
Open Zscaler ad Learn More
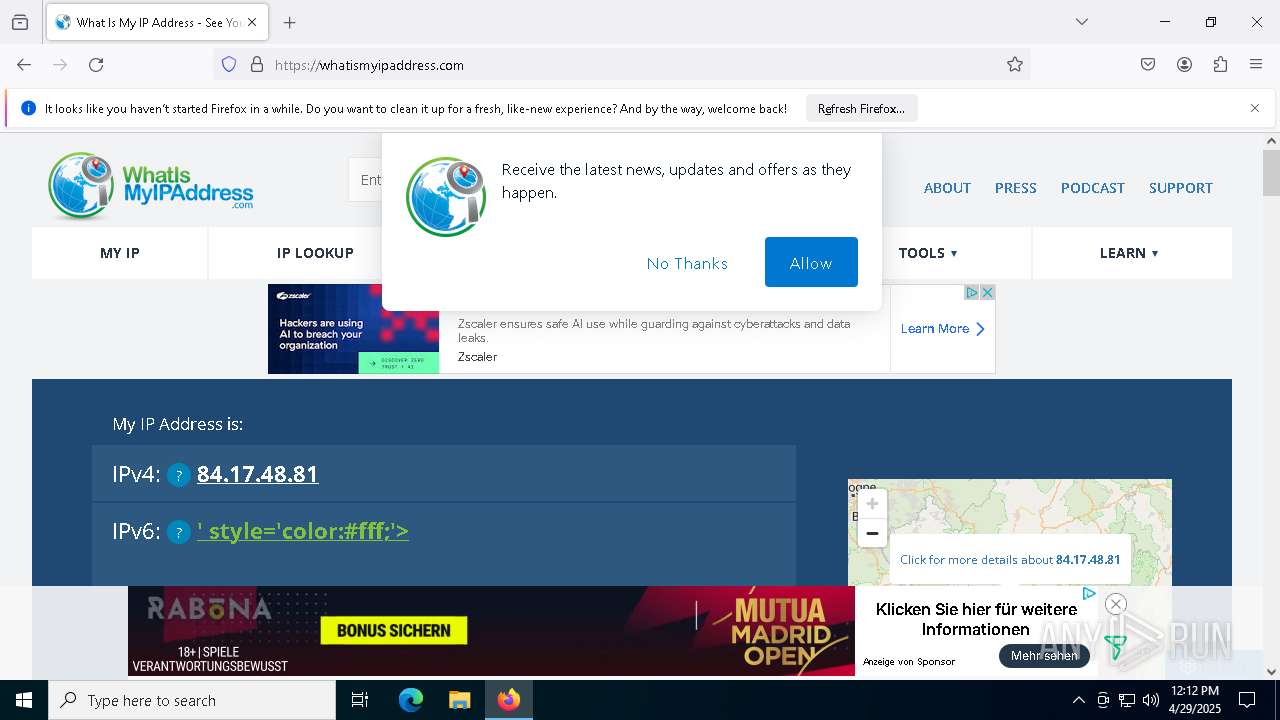click(x=942, y=328)
